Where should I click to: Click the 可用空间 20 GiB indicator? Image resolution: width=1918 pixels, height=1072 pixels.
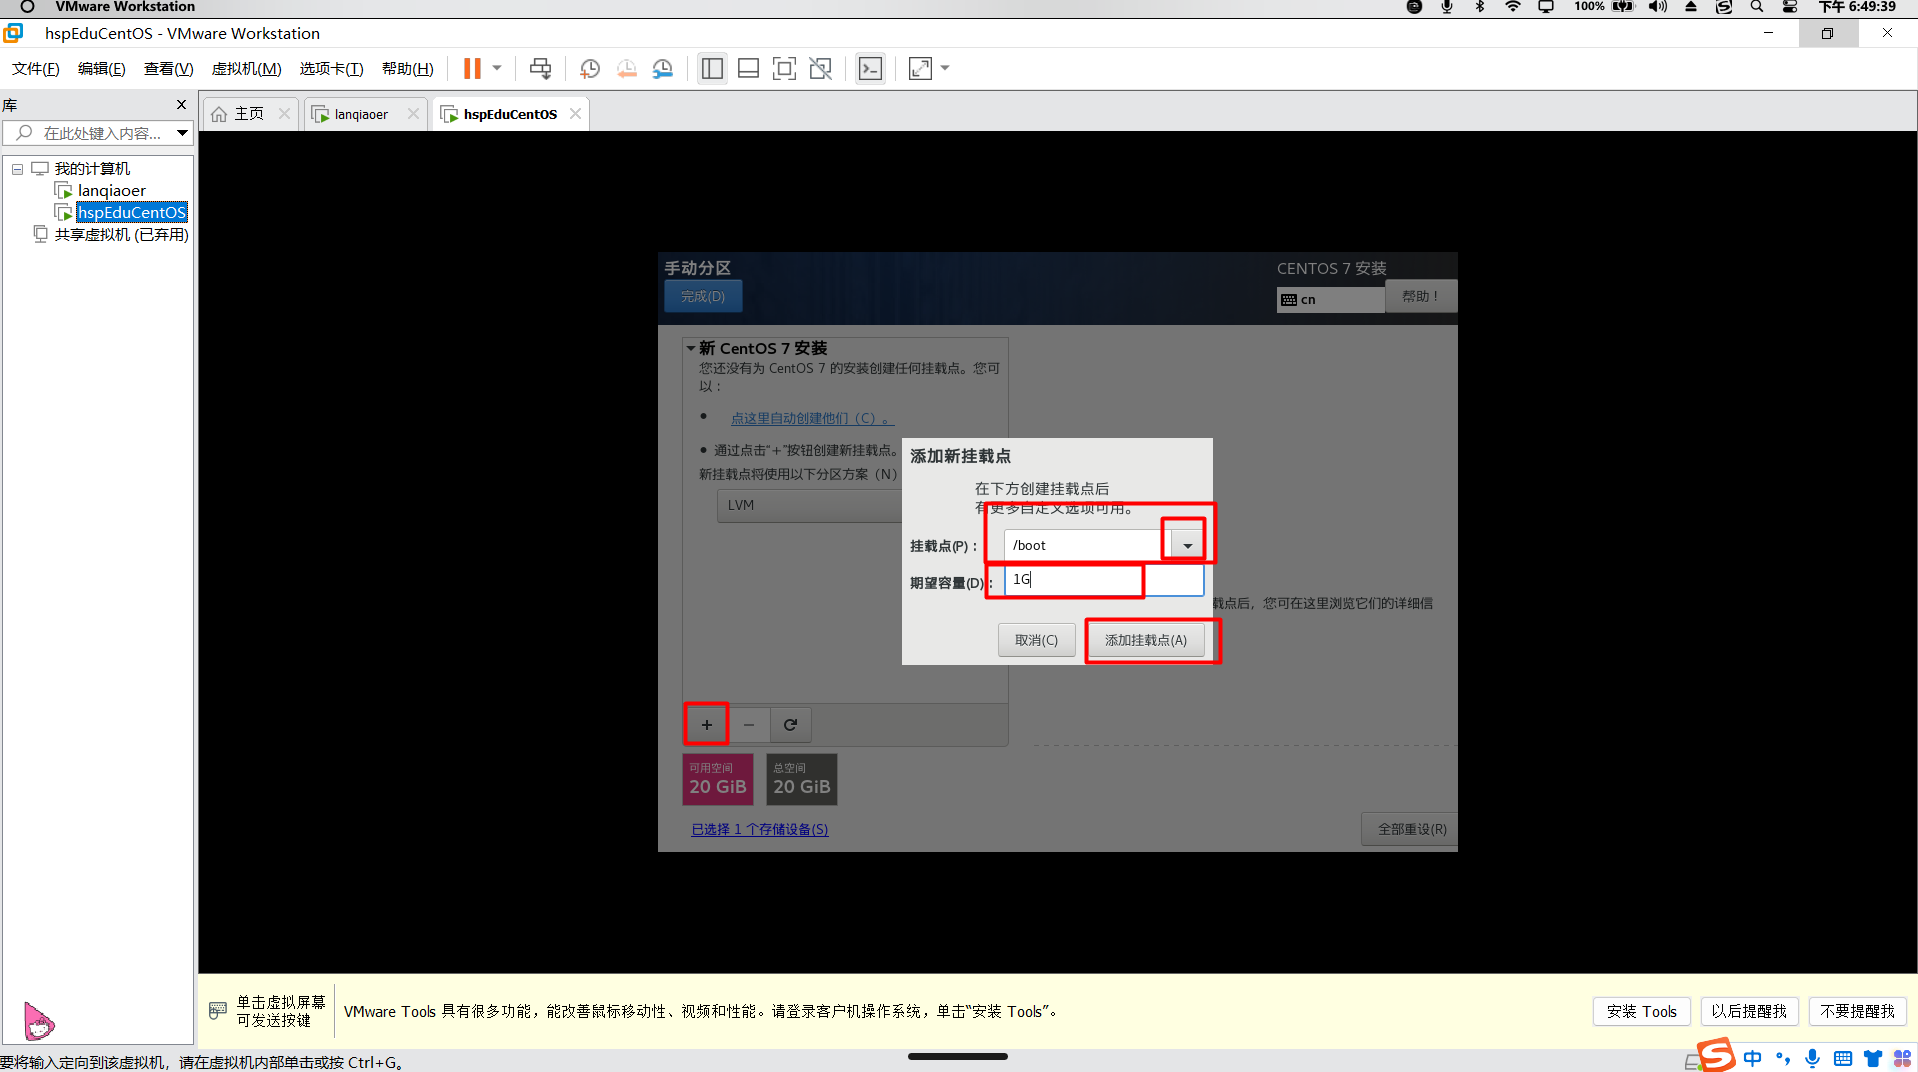tap(718, 779)
